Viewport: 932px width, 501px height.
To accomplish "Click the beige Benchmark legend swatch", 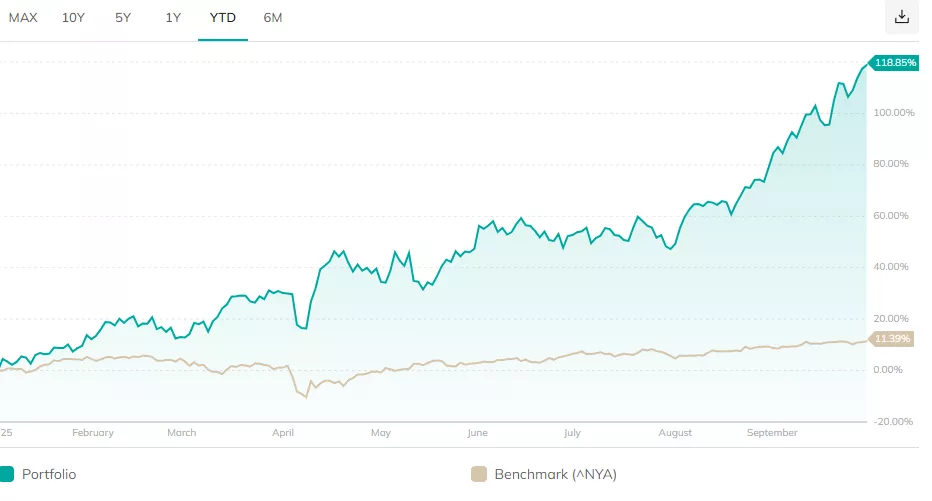I will click(x=478, y=474).
